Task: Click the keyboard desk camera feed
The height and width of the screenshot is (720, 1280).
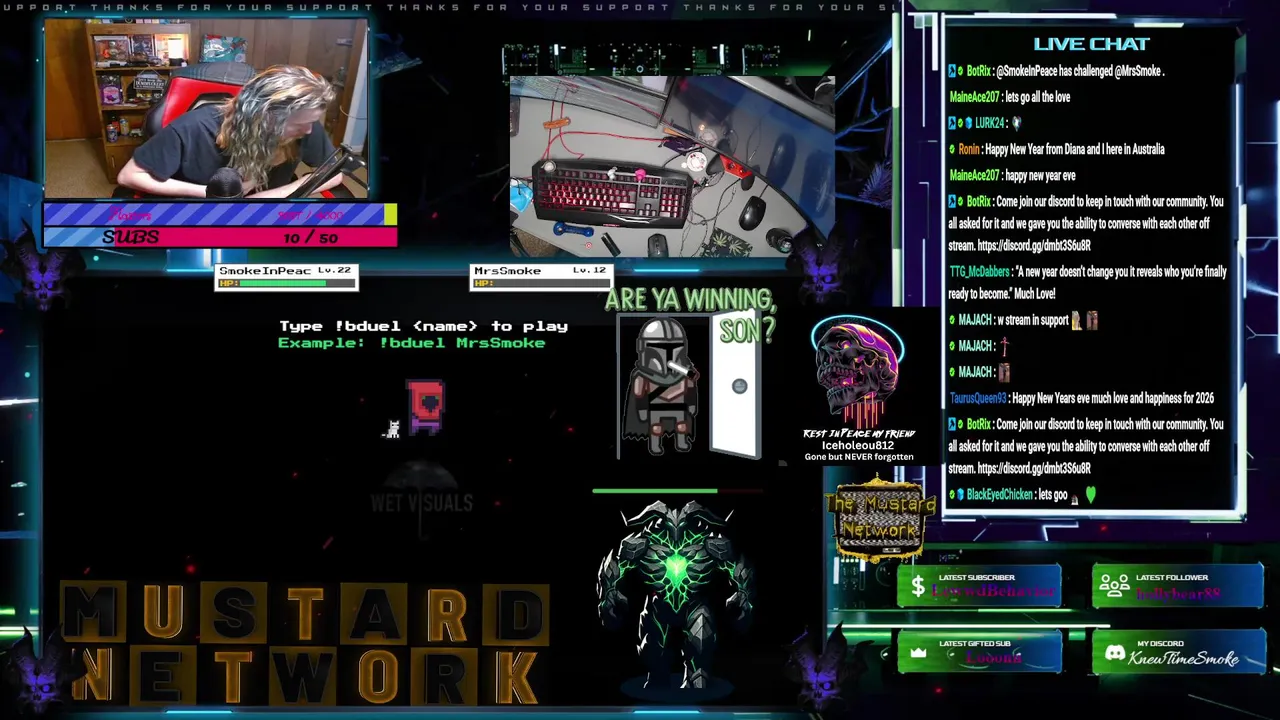Action: click(672, 166)
